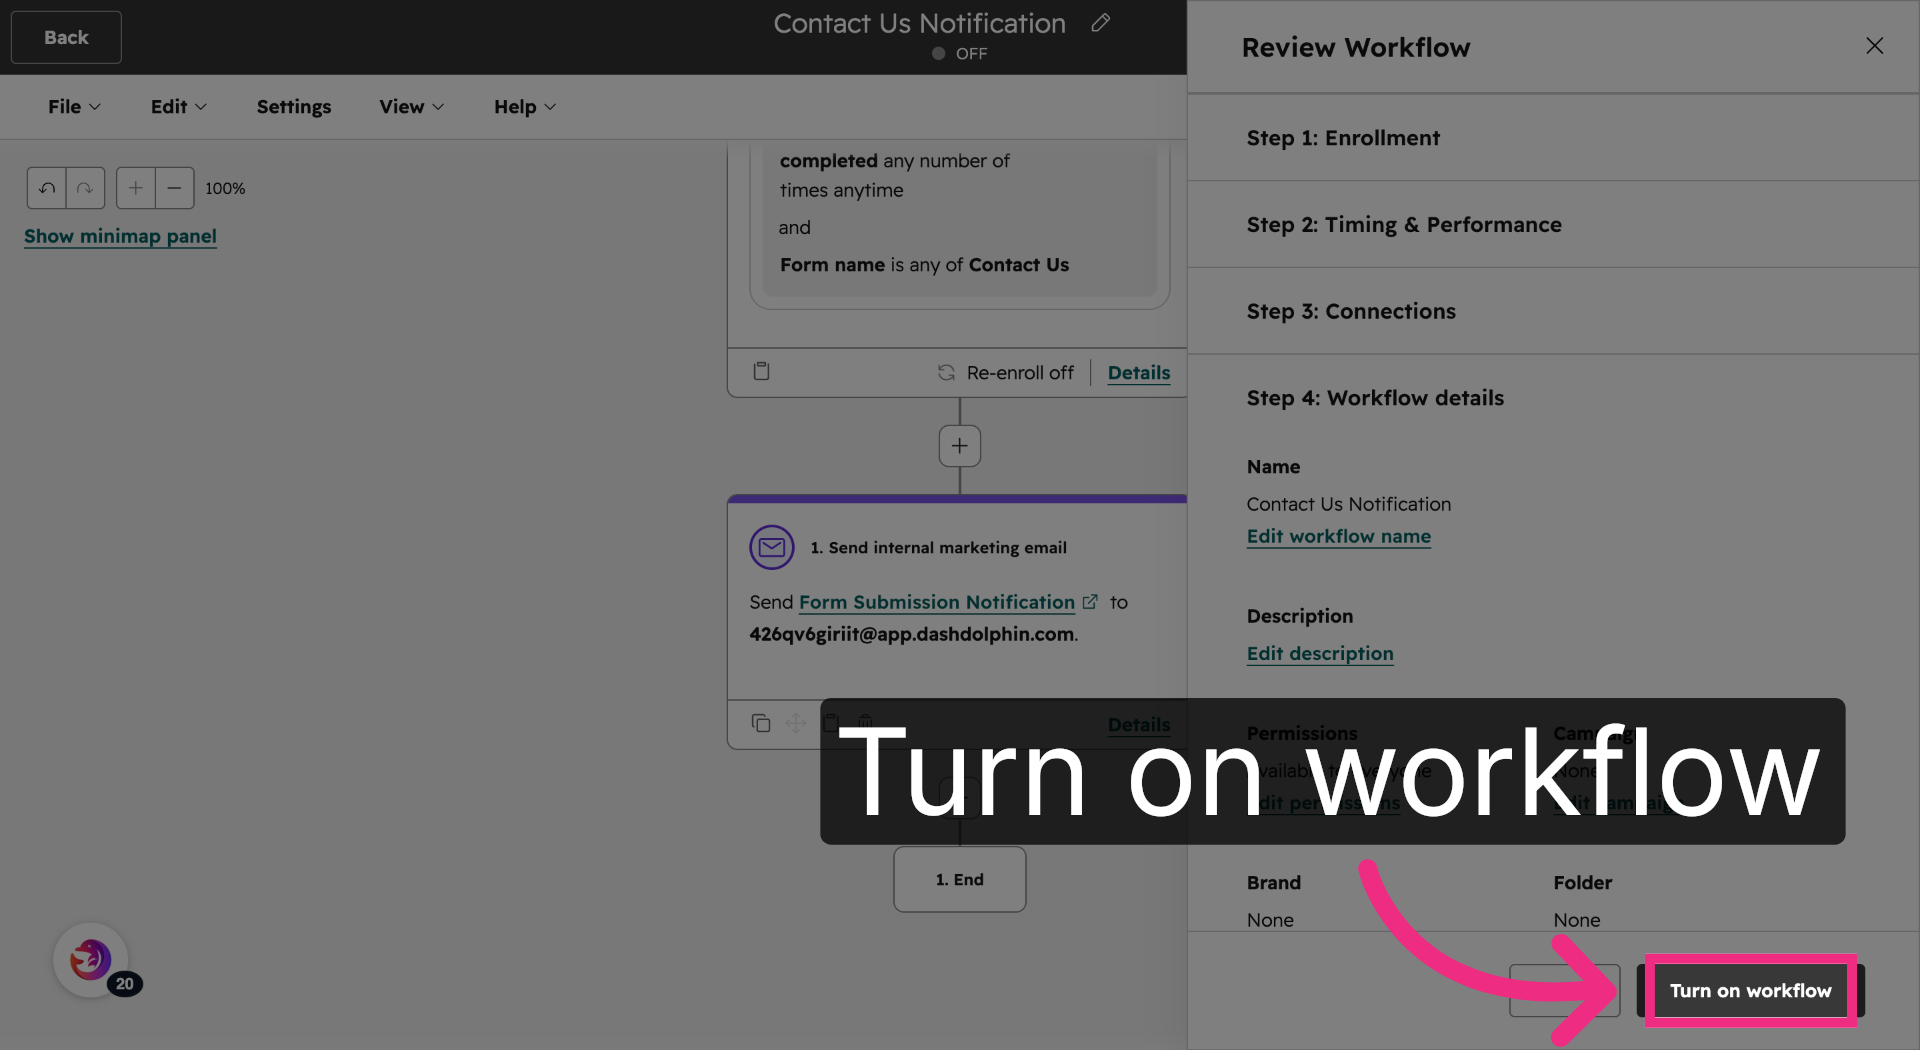Click external link icon beside Form Submission Notification

[1090, 602]
